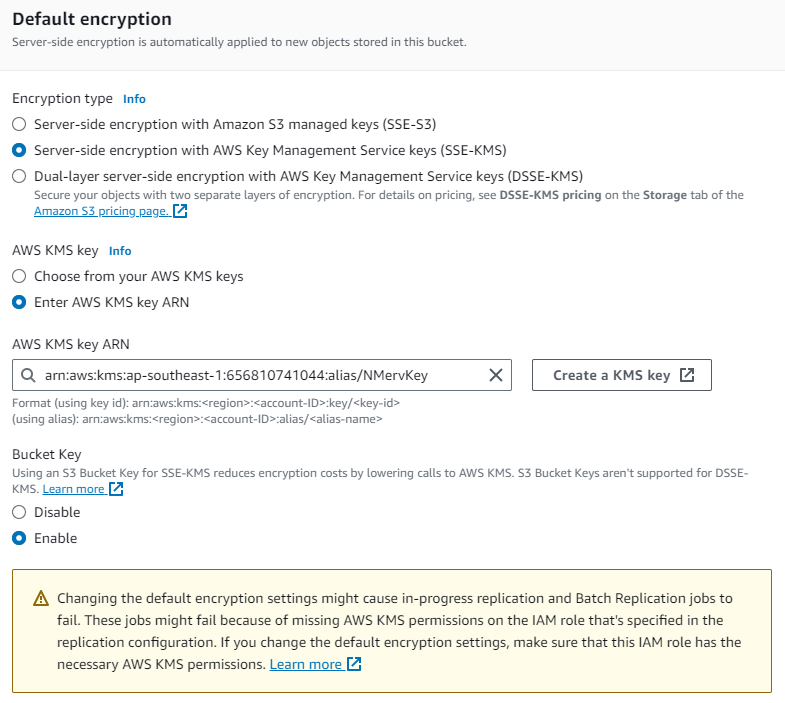This screenshot has width=785, height=703.
Task: Enable the S3 Bucket Key
Action: [19, 538]
